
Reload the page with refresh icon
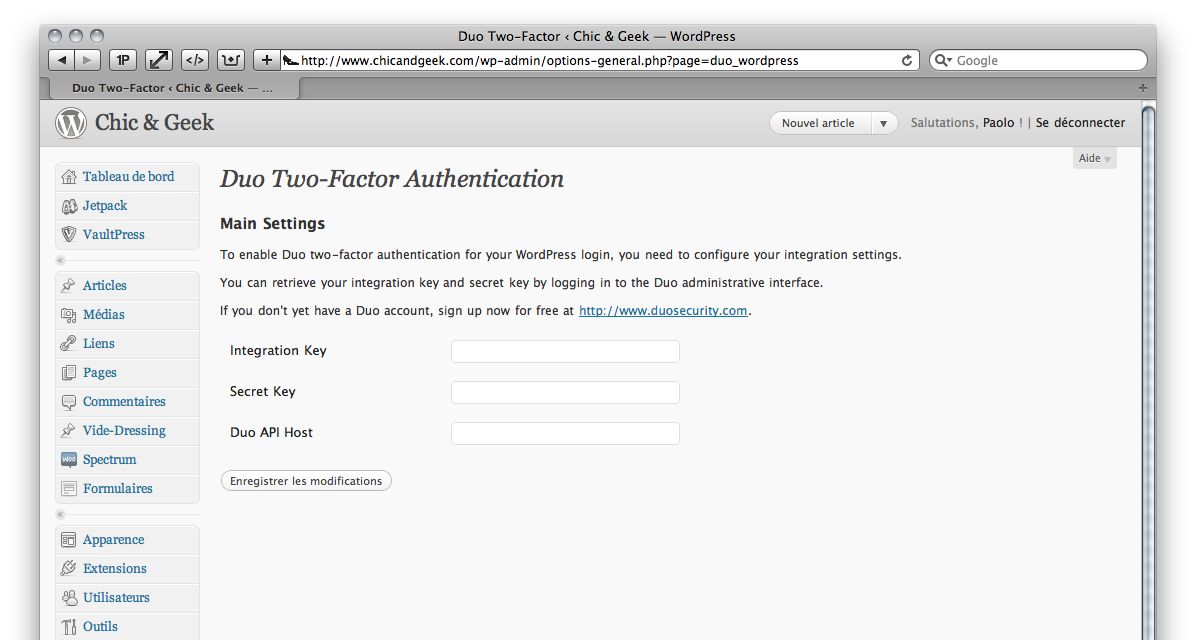[x=907, y=60]
